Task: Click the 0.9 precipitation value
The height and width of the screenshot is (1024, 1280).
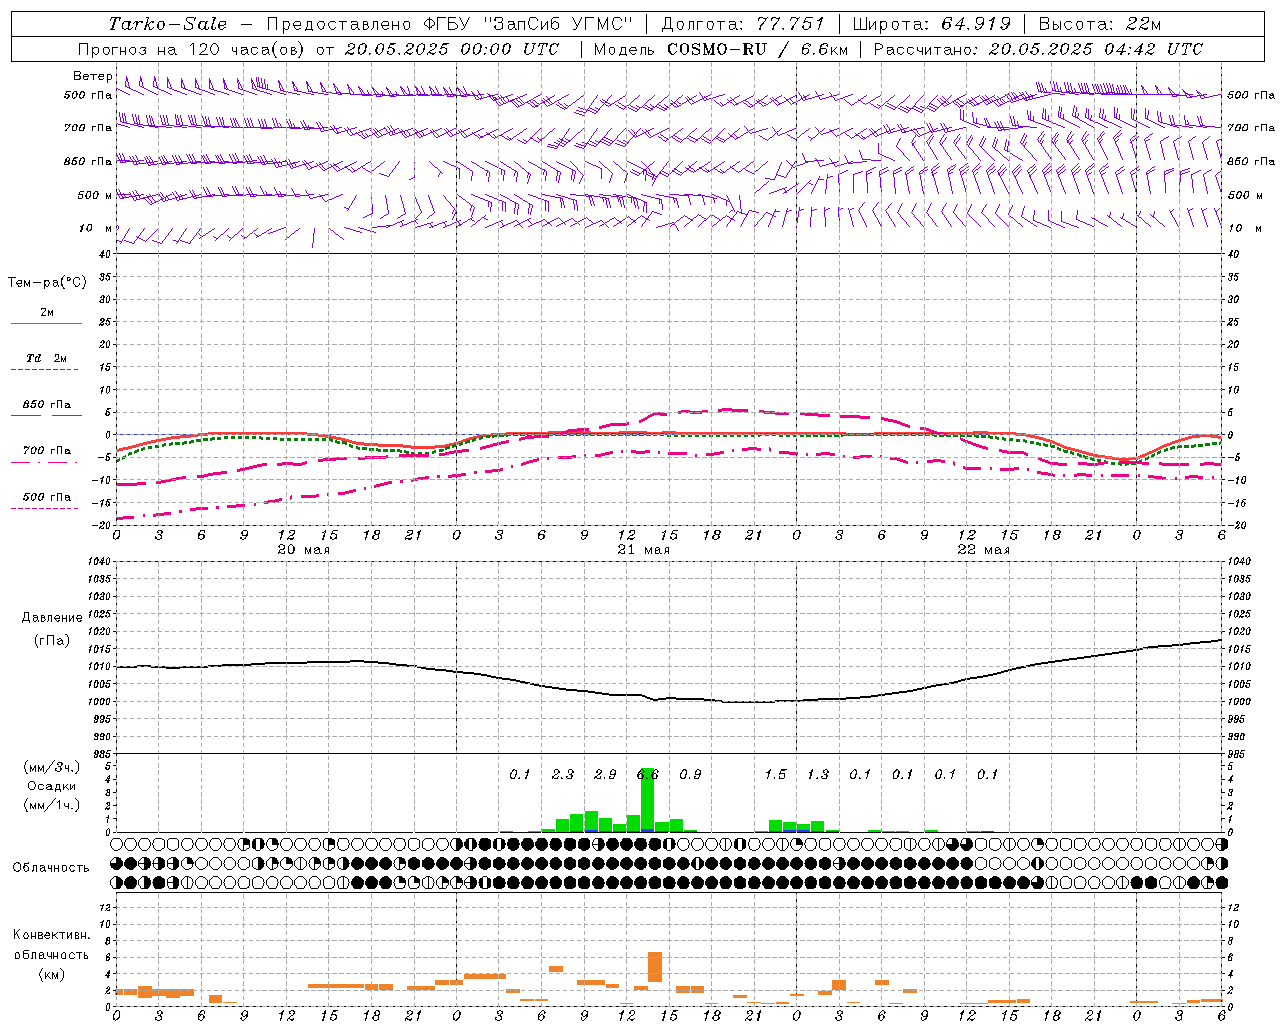Action: (x=690, y=774)
